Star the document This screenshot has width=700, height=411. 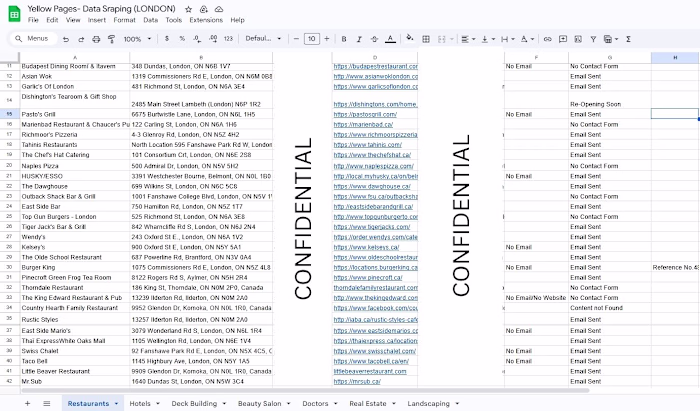click(x=188, y=9)
